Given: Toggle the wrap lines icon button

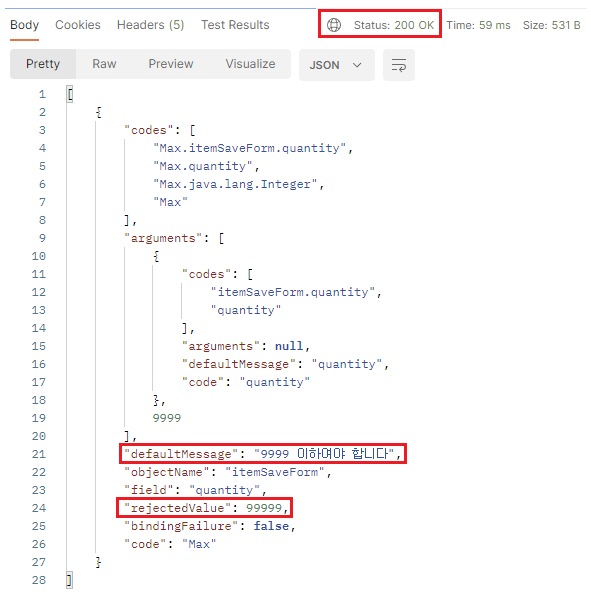Looking at the screenshot, I should tap(398, 65).
